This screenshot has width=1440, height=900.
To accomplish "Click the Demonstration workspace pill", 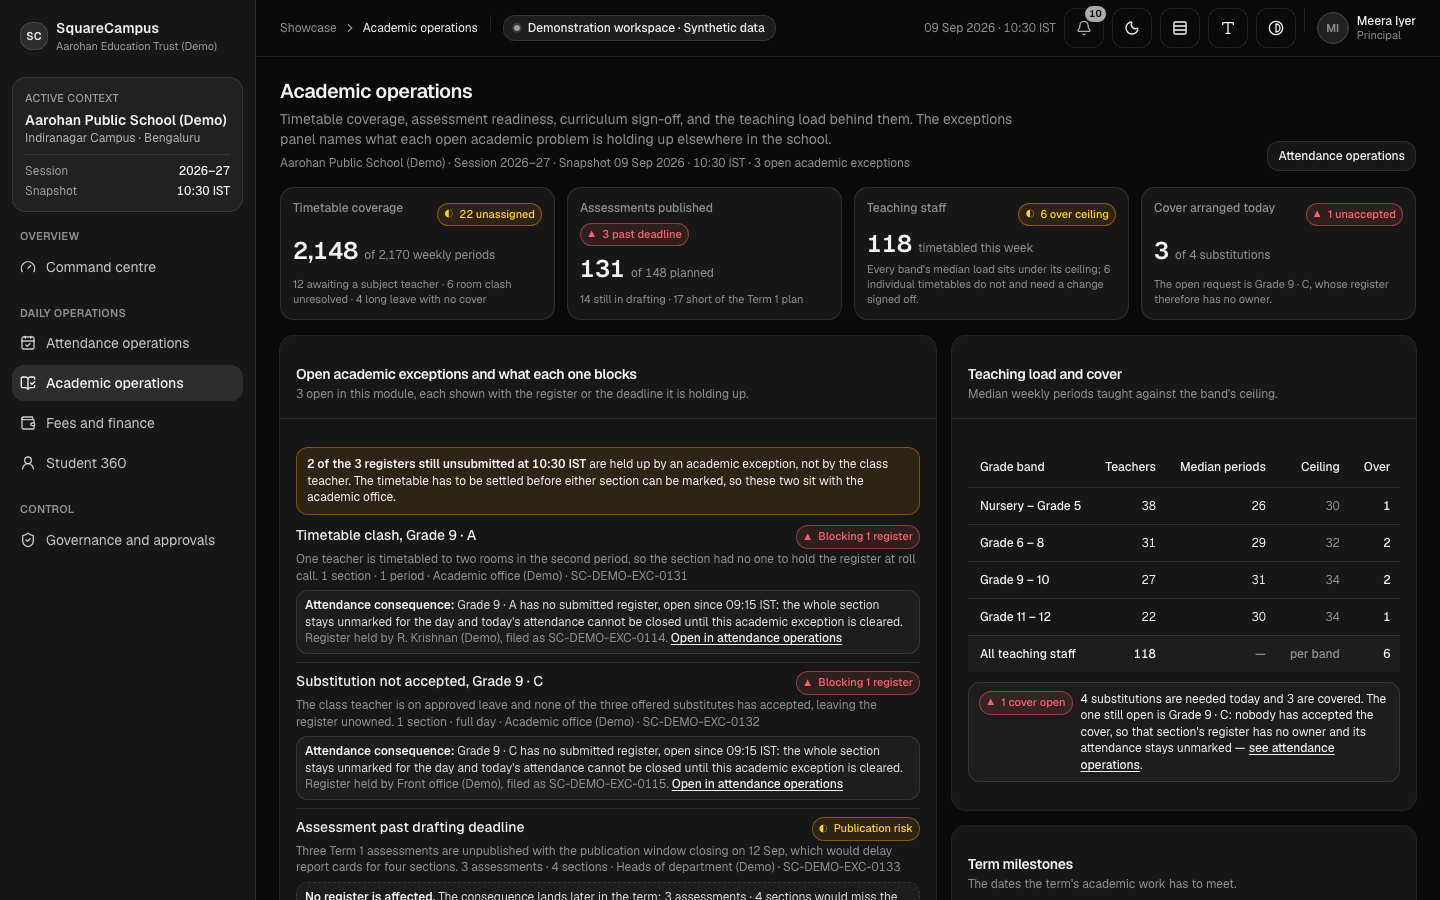I will pyautogui.click(x=638, y=28).
